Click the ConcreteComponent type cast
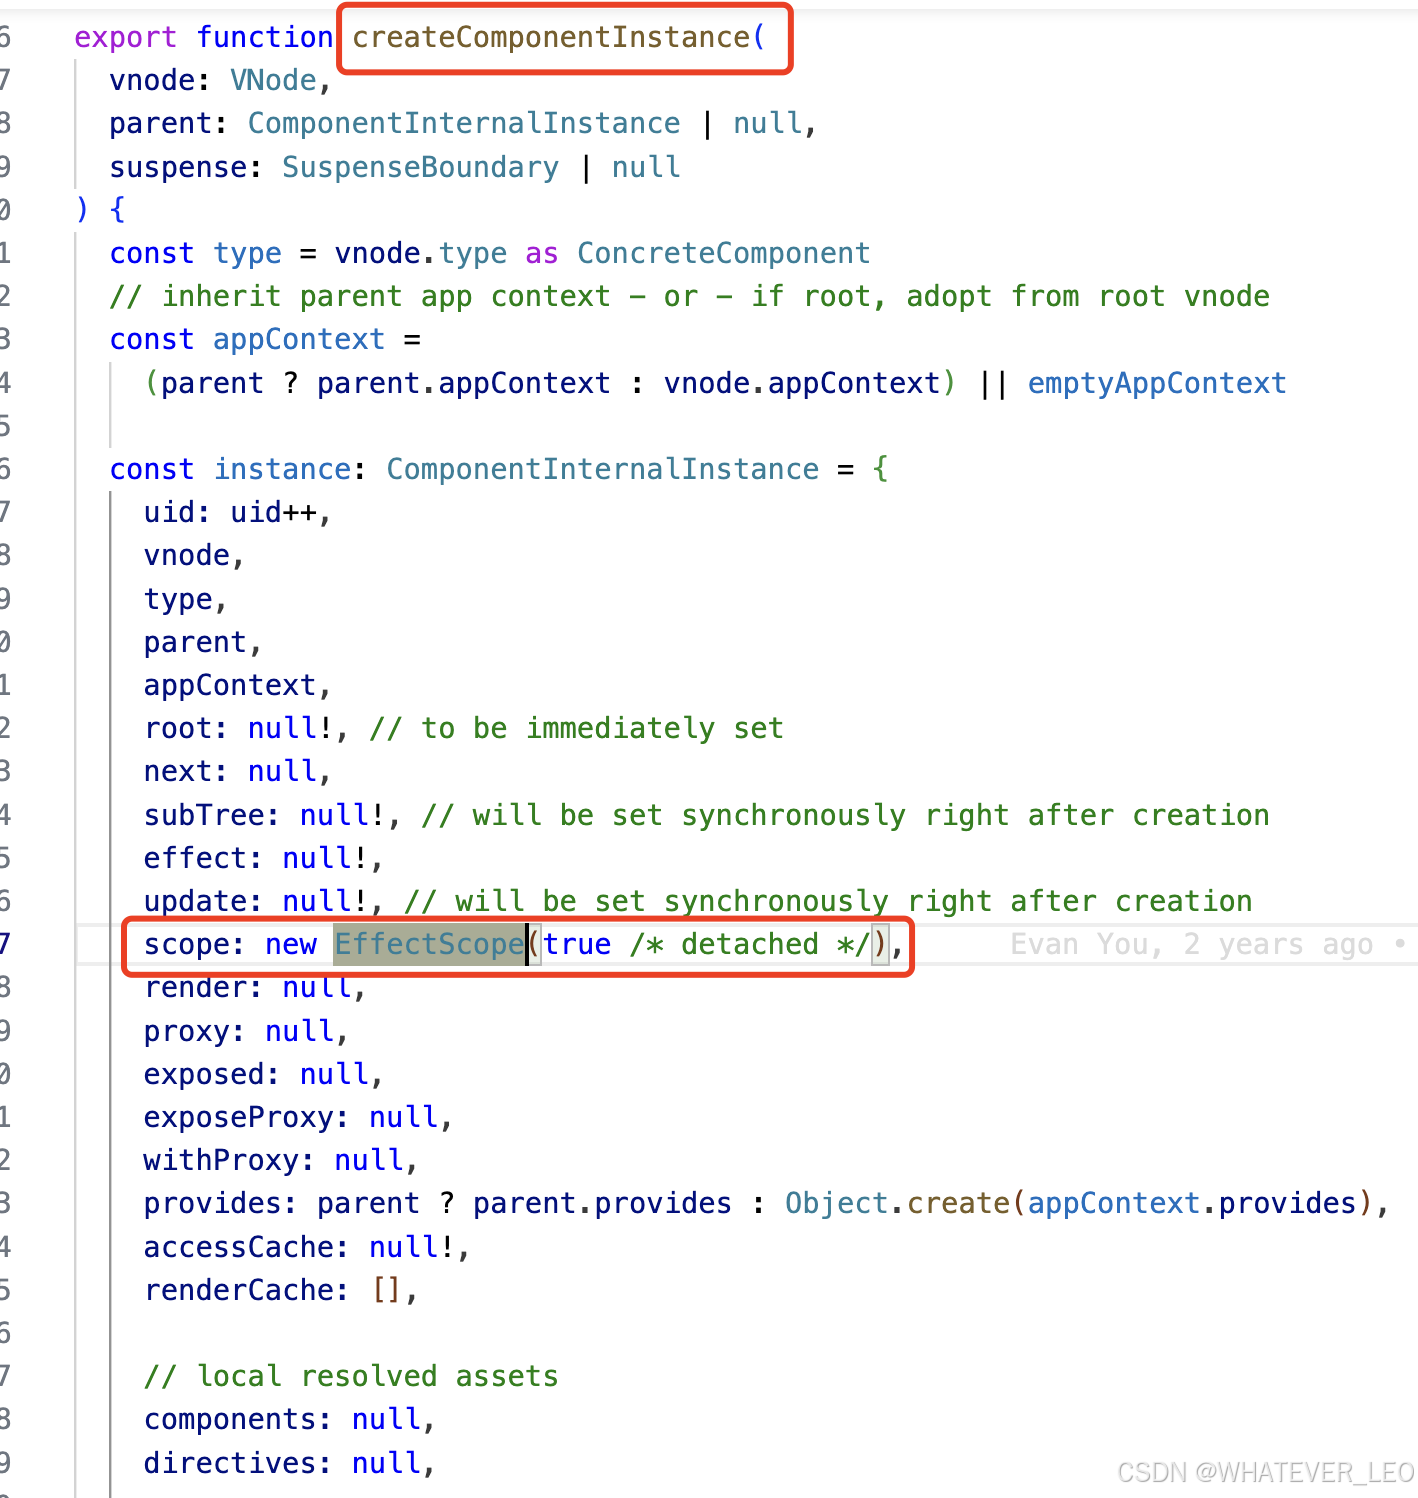Screen dimensions: 1418x1498 [x=723, y=254]
